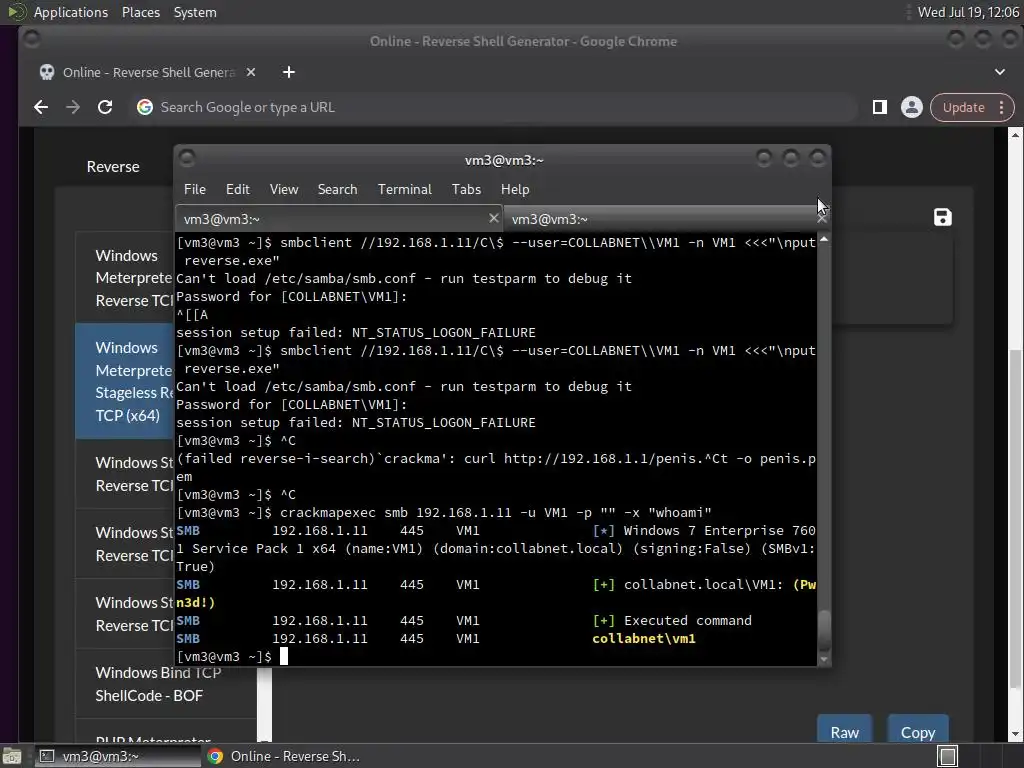Click the Chrome Reverse Sh... taskbar entry

[x=285, y=756]
